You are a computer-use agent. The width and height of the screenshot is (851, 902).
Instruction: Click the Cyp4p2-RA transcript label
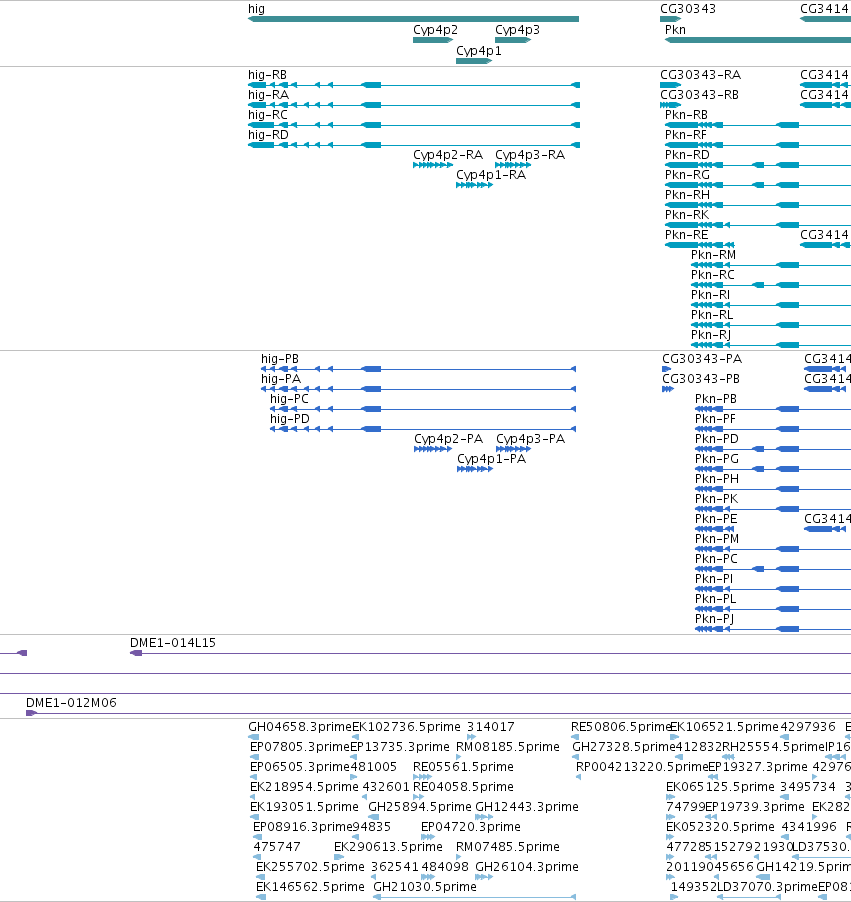point(448,155)
